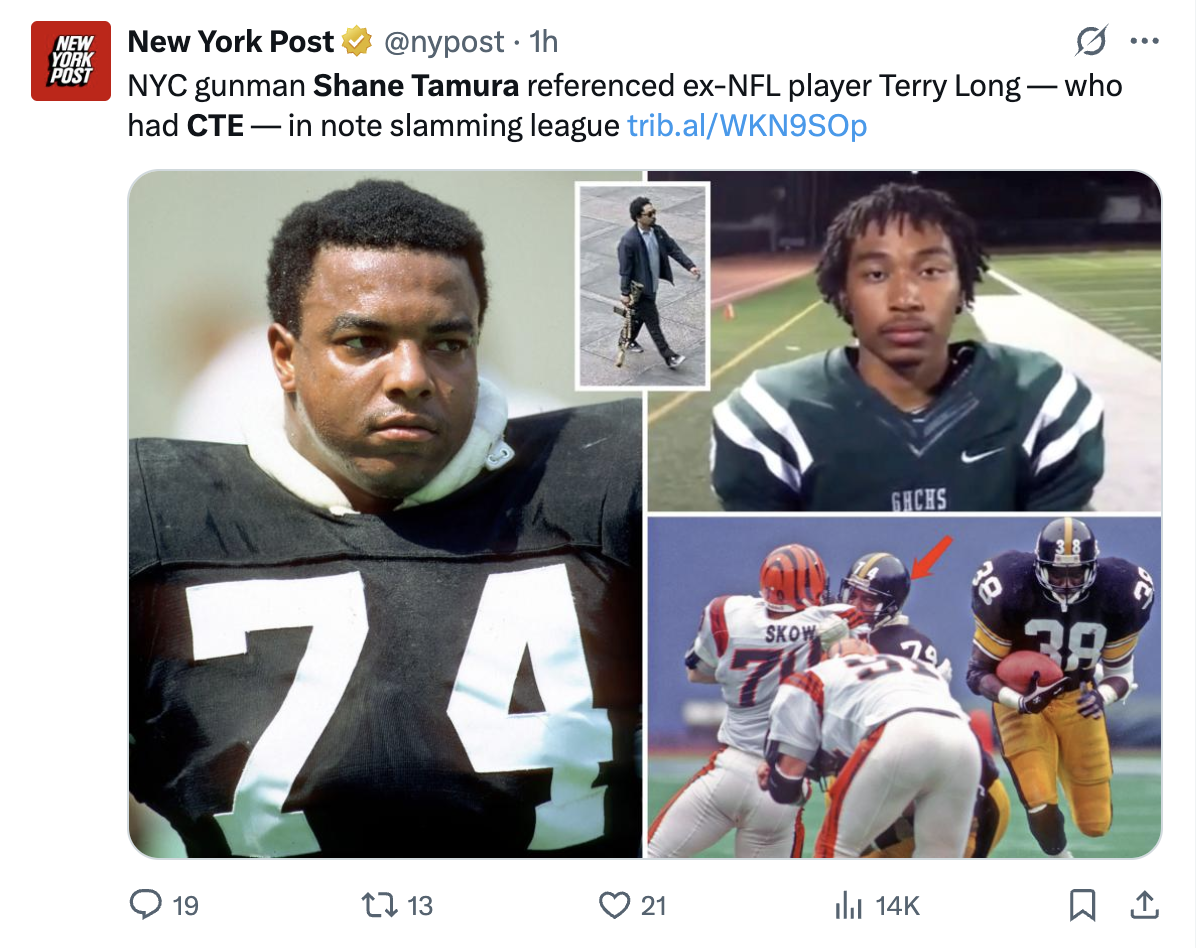Open the Grok explain icon on the post
1196x948 pixels.
click(x=1091, y=42)
